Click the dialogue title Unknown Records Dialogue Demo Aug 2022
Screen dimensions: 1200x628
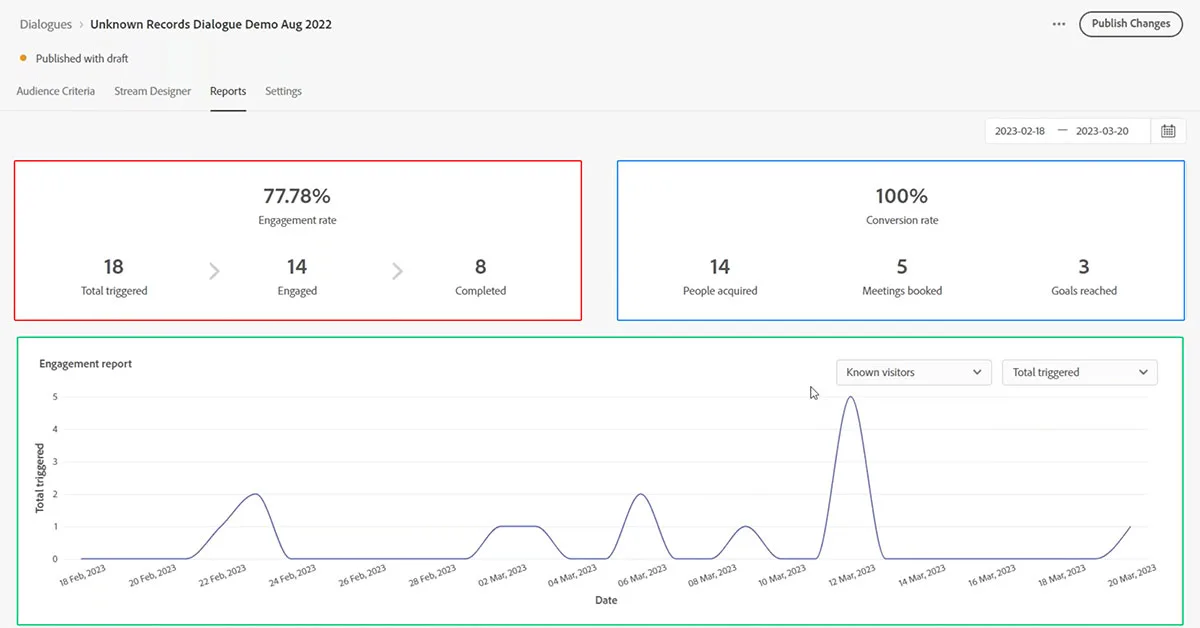tap(211, 24)
